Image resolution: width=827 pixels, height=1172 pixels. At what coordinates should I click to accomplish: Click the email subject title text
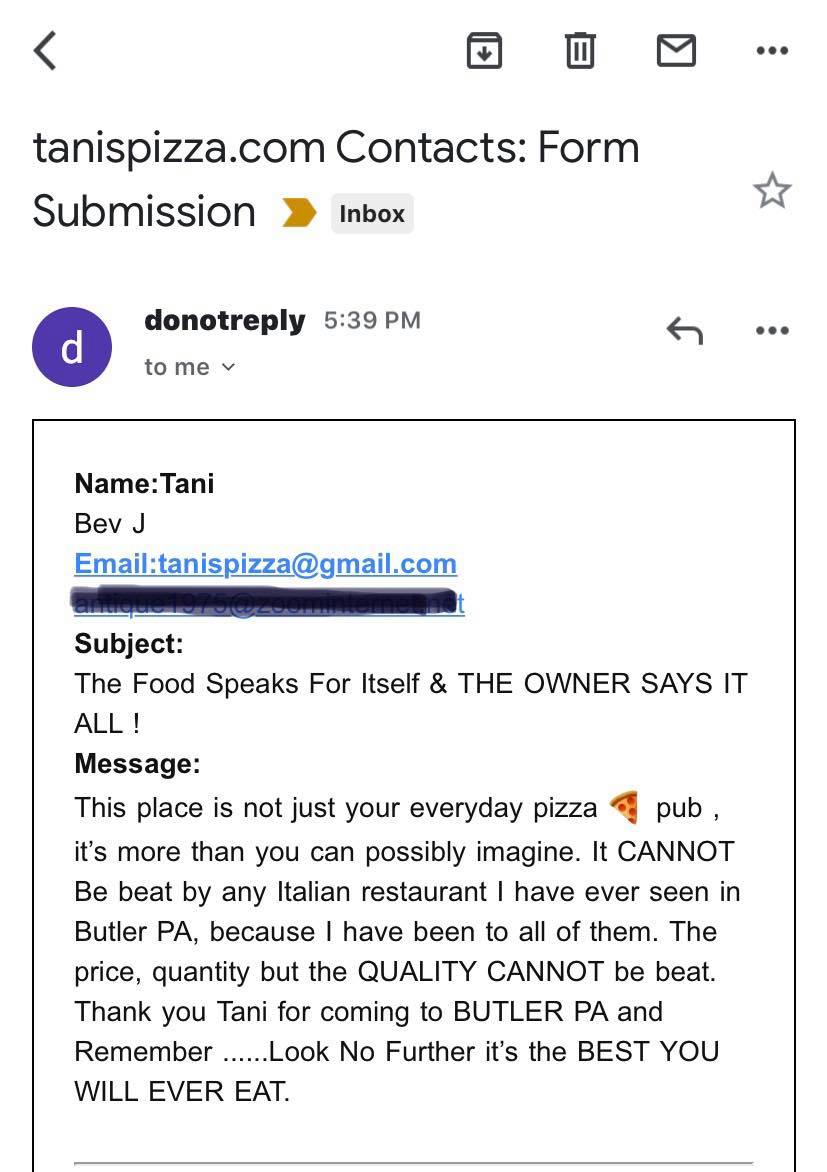coord(336,179)
